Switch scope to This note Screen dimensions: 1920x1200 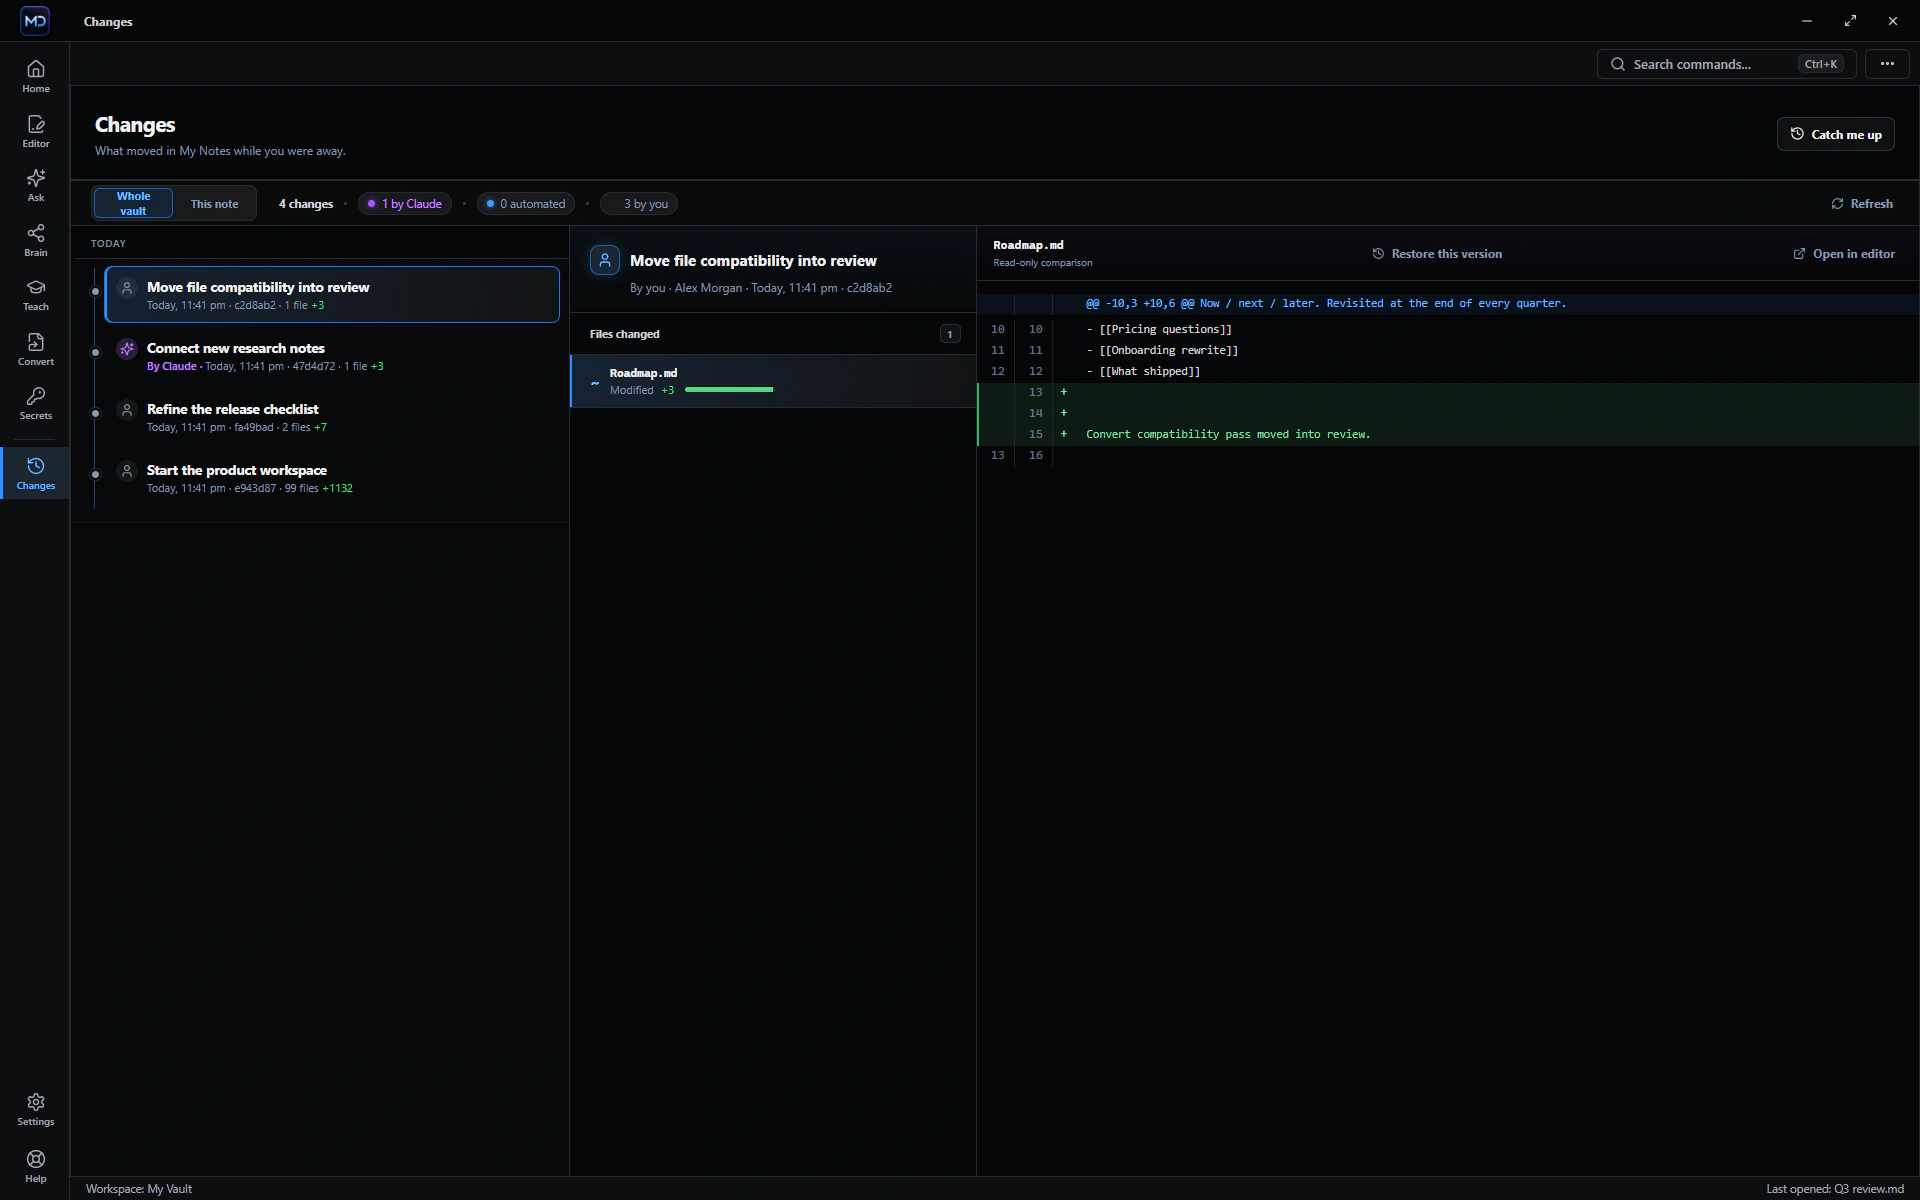click(x=214, y=203)
